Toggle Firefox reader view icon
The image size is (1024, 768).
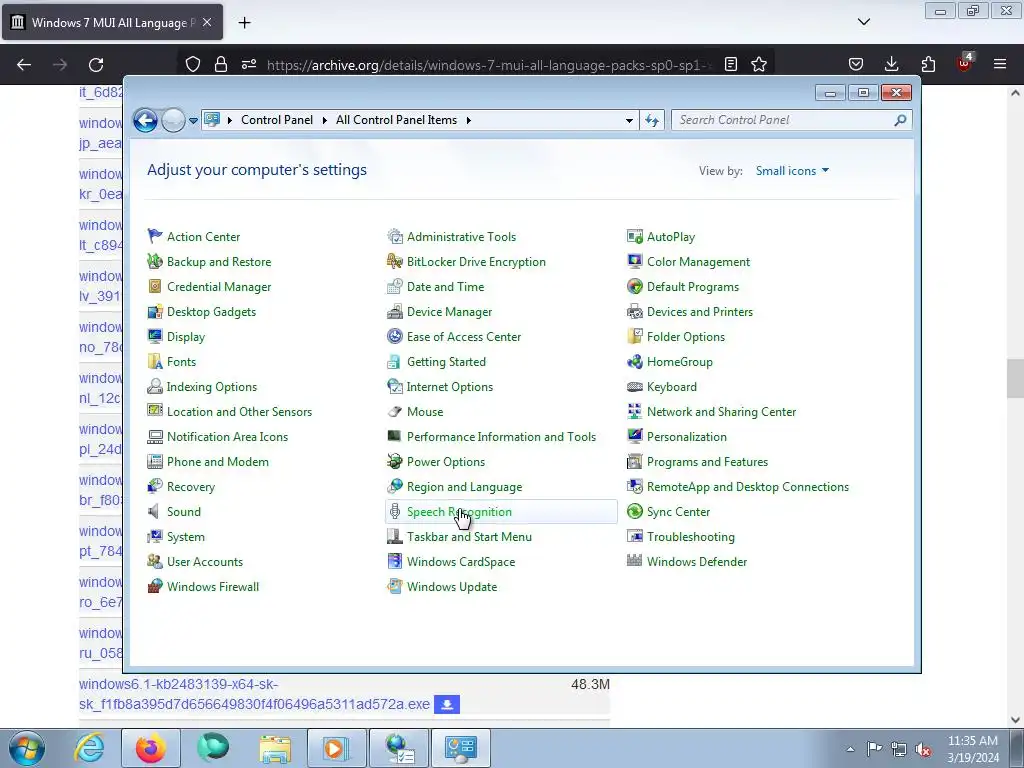[x=731, y=64]
